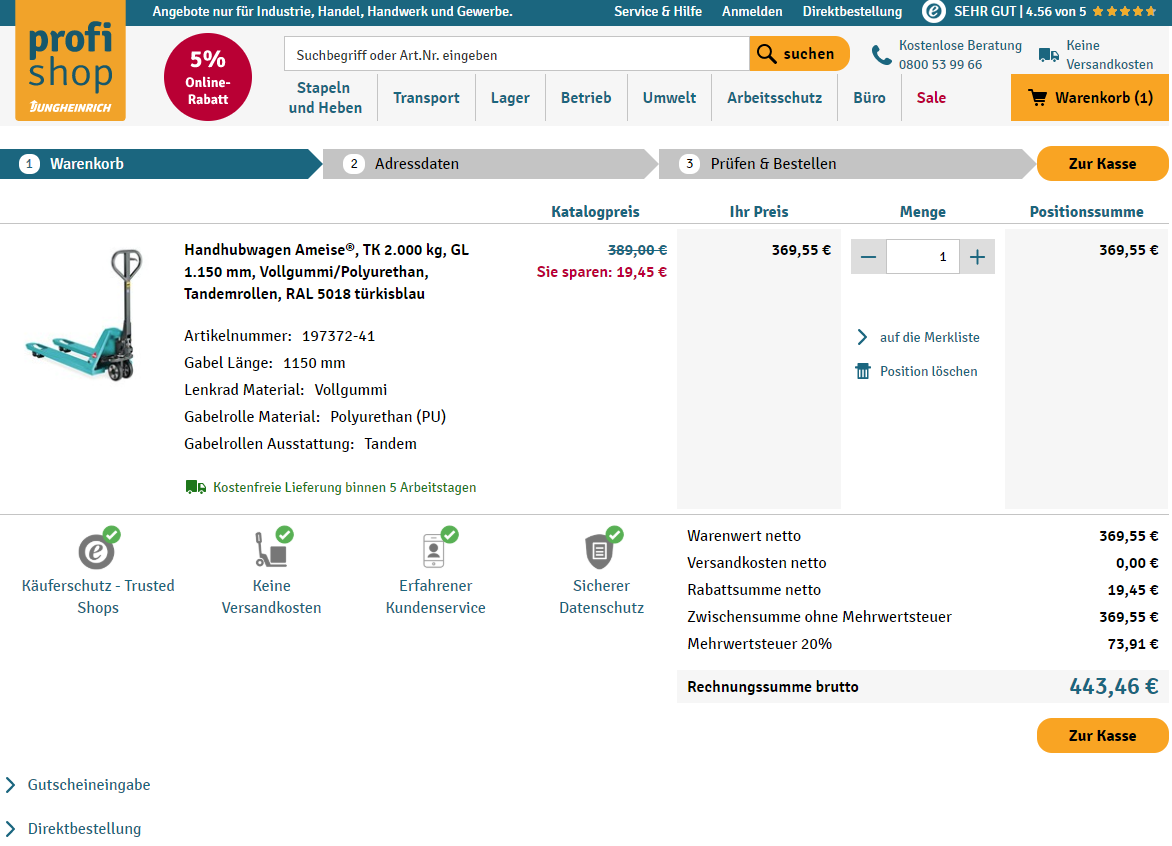Open Service & Hilfe link
The image size is (1172, 846).
tap(658, 11)
